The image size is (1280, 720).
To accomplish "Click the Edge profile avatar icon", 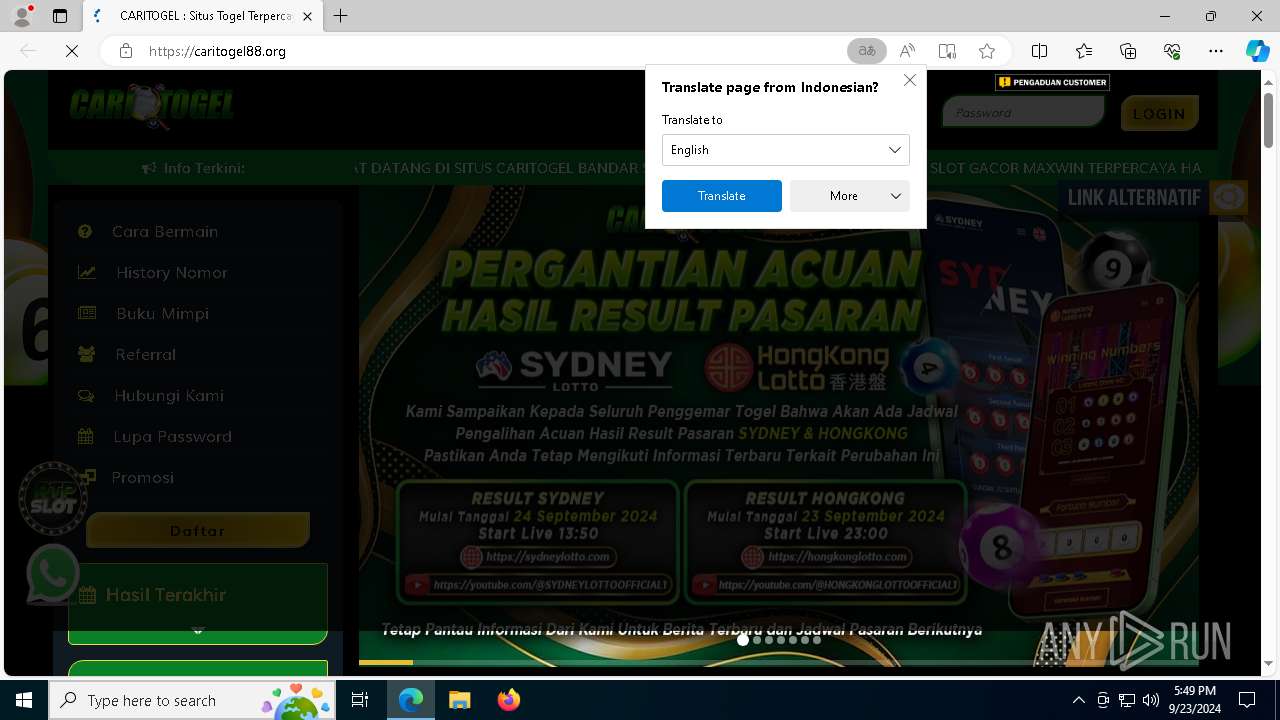I will click(x=21, y=16).
